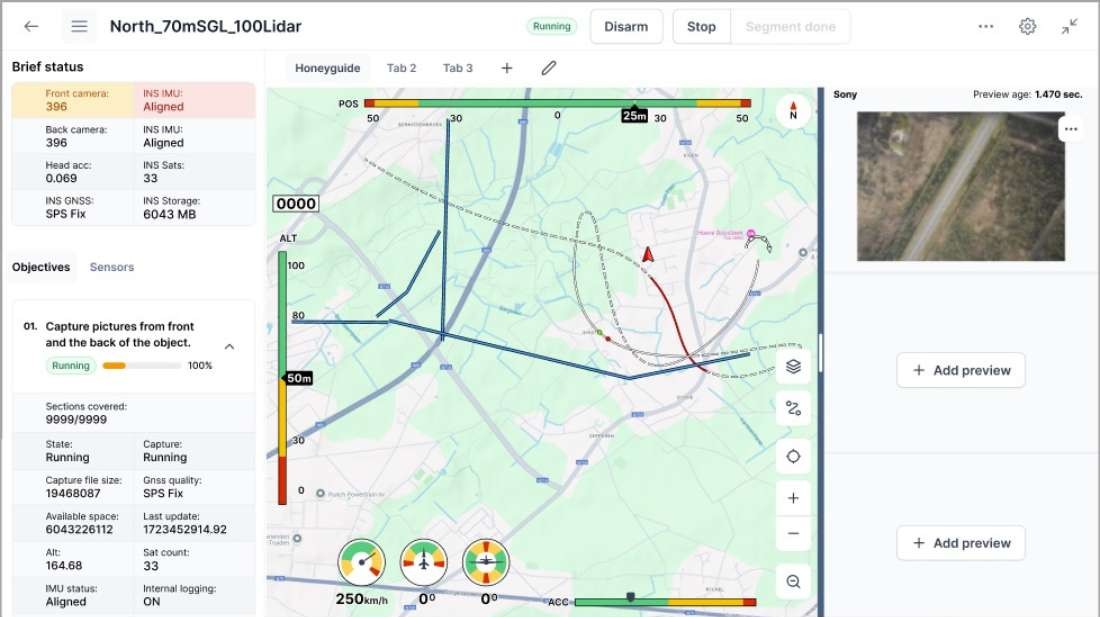Click the red aircraft marker on map
The width and height of the screenshot is (1100, 617).
(648, 255)
